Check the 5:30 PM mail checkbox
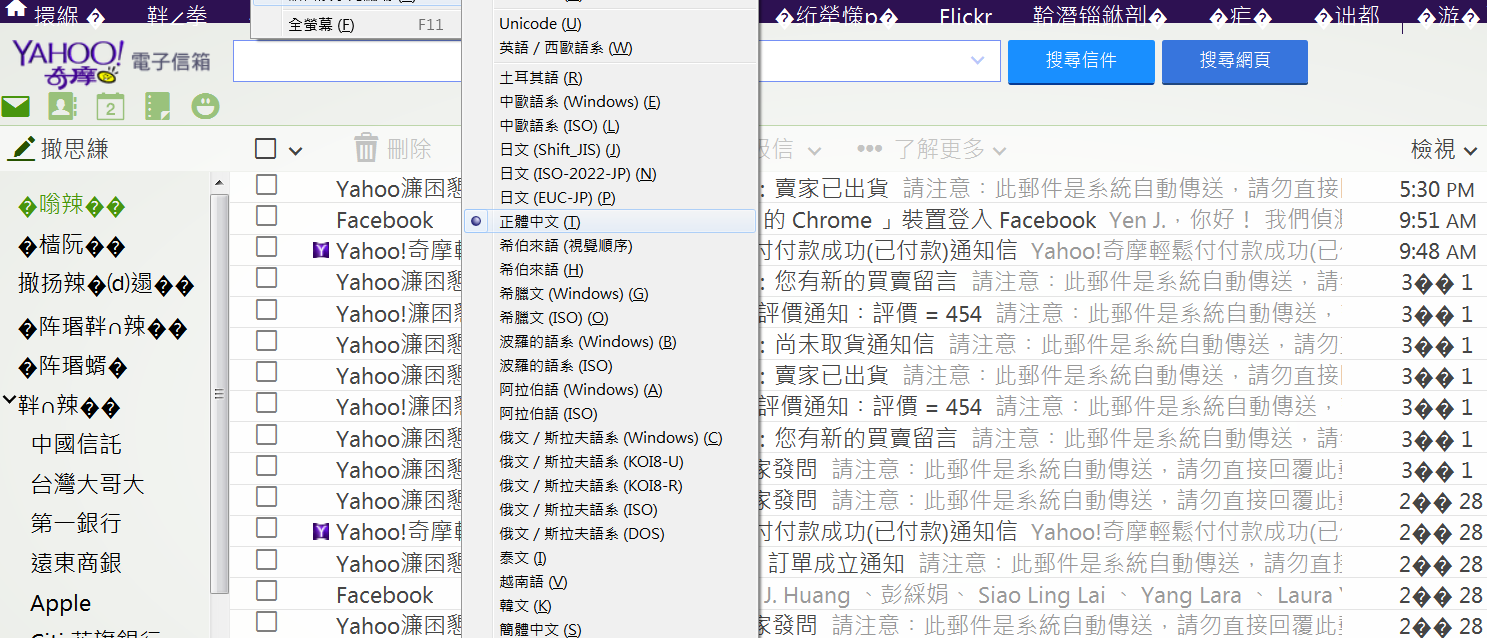Image resolution: width=1487 pixels, height=638 pixels. 266,185
